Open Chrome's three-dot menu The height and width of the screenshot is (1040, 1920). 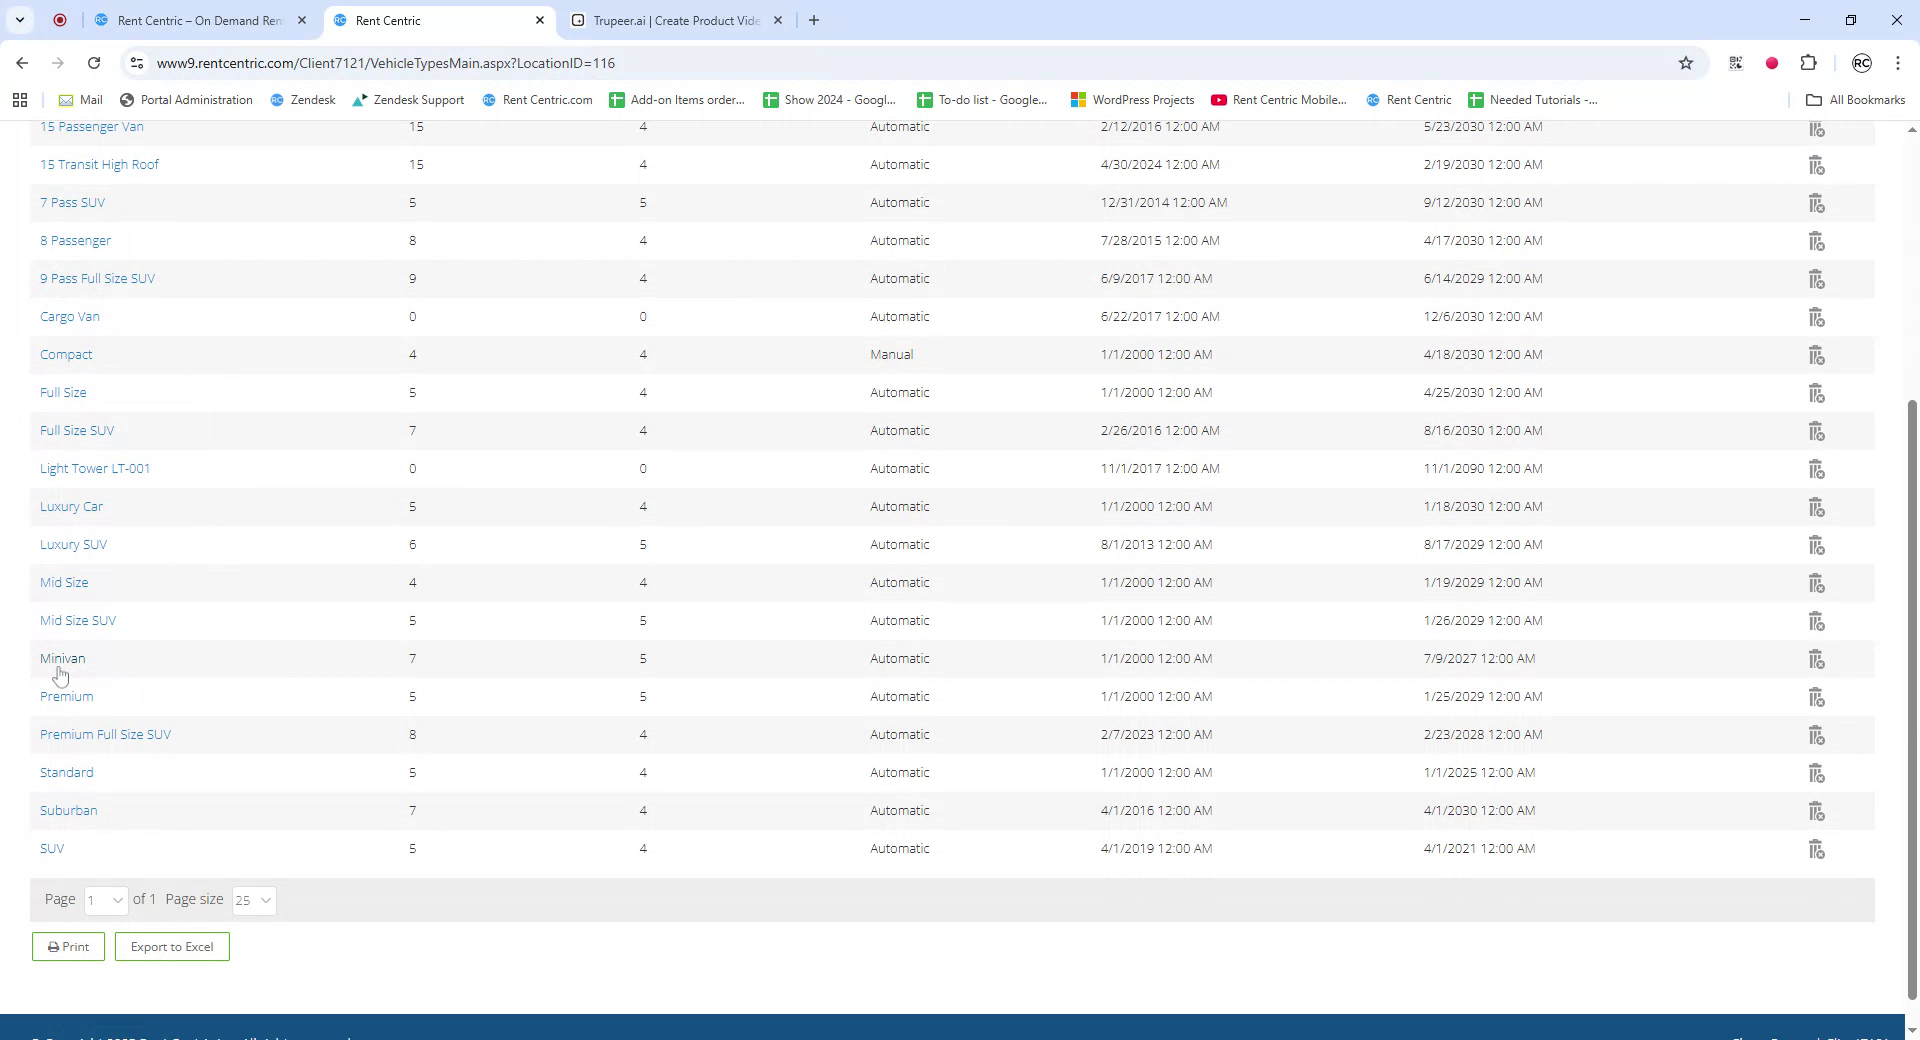1897,62
